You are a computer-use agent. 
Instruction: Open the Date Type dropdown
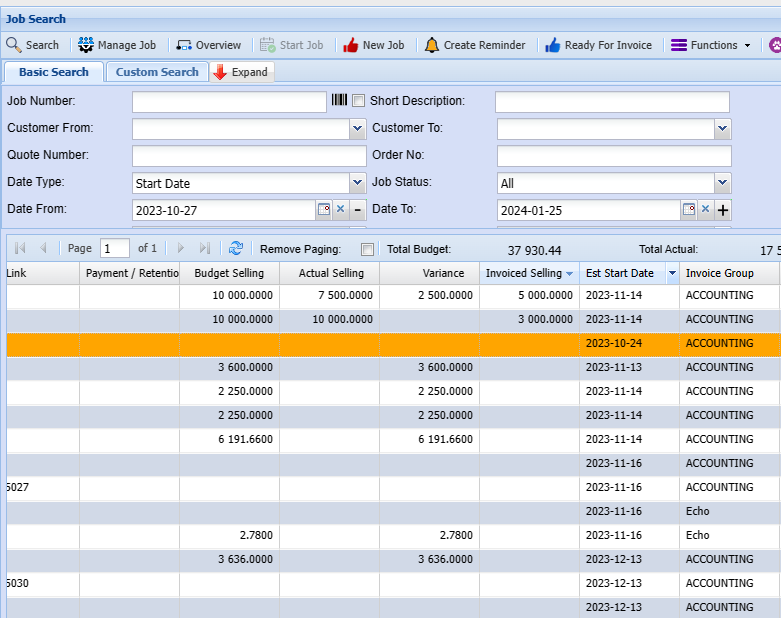[357, 183]
